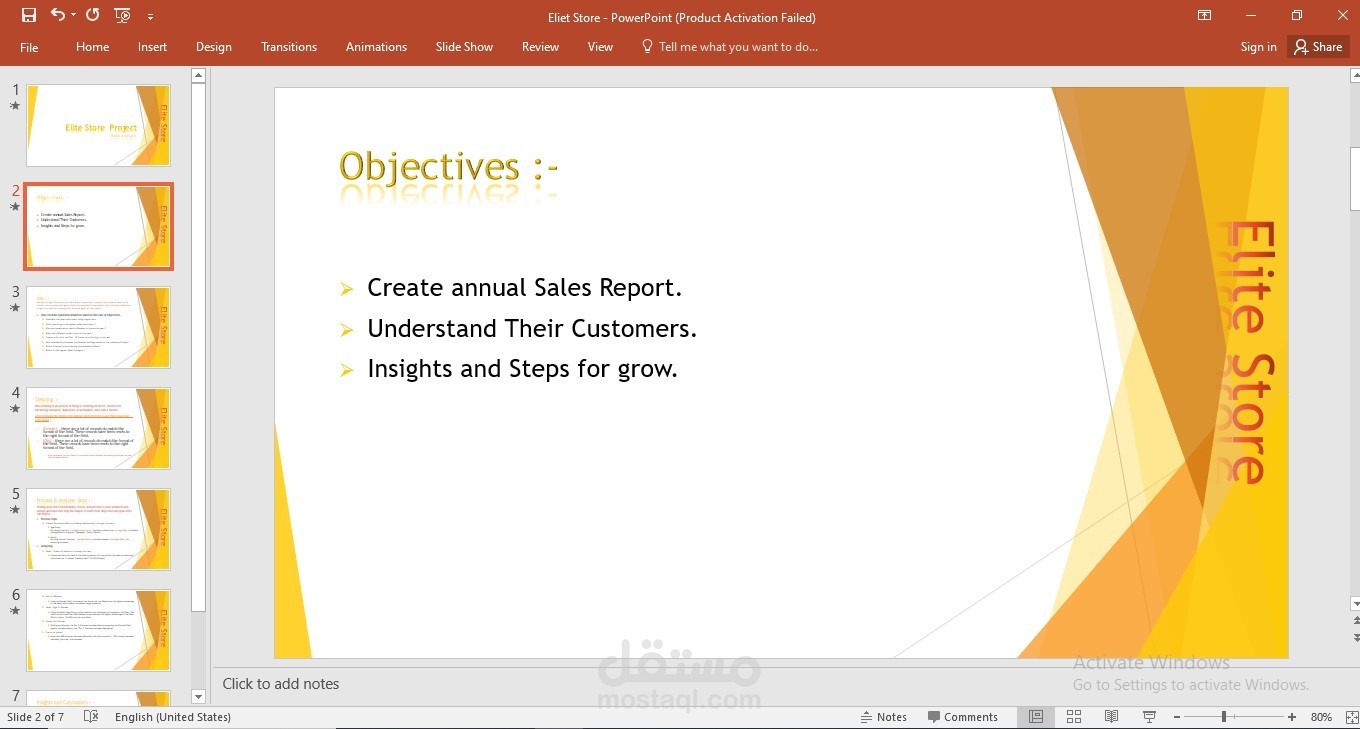The image size is (1360, 729).
Task: Click the spell check icon in status bar
Action: pyautogui.click(x=91, y=717)
